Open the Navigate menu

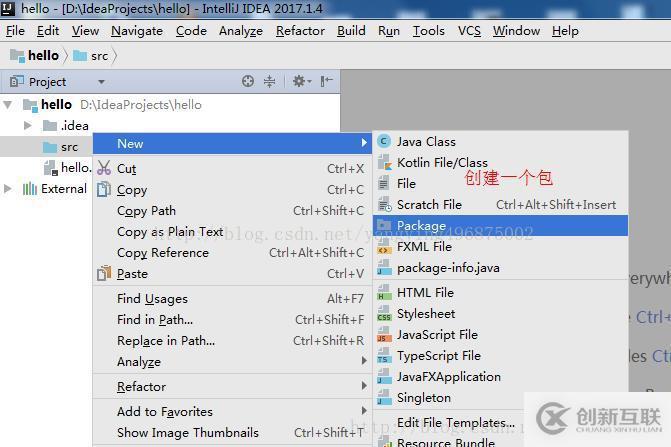(137, 31)
